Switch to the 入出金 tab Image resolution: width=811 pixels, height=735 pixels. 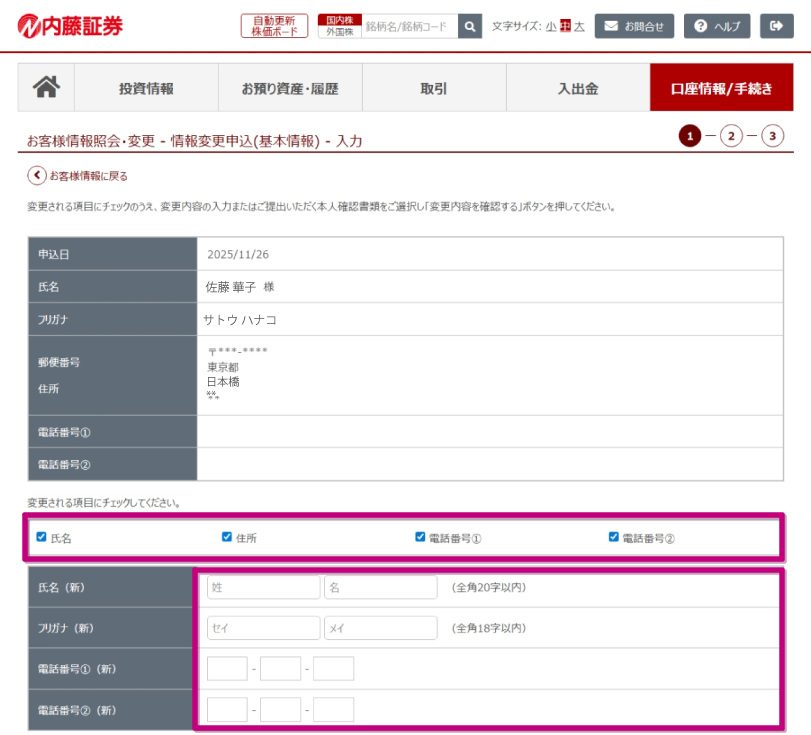pos(578,88)
